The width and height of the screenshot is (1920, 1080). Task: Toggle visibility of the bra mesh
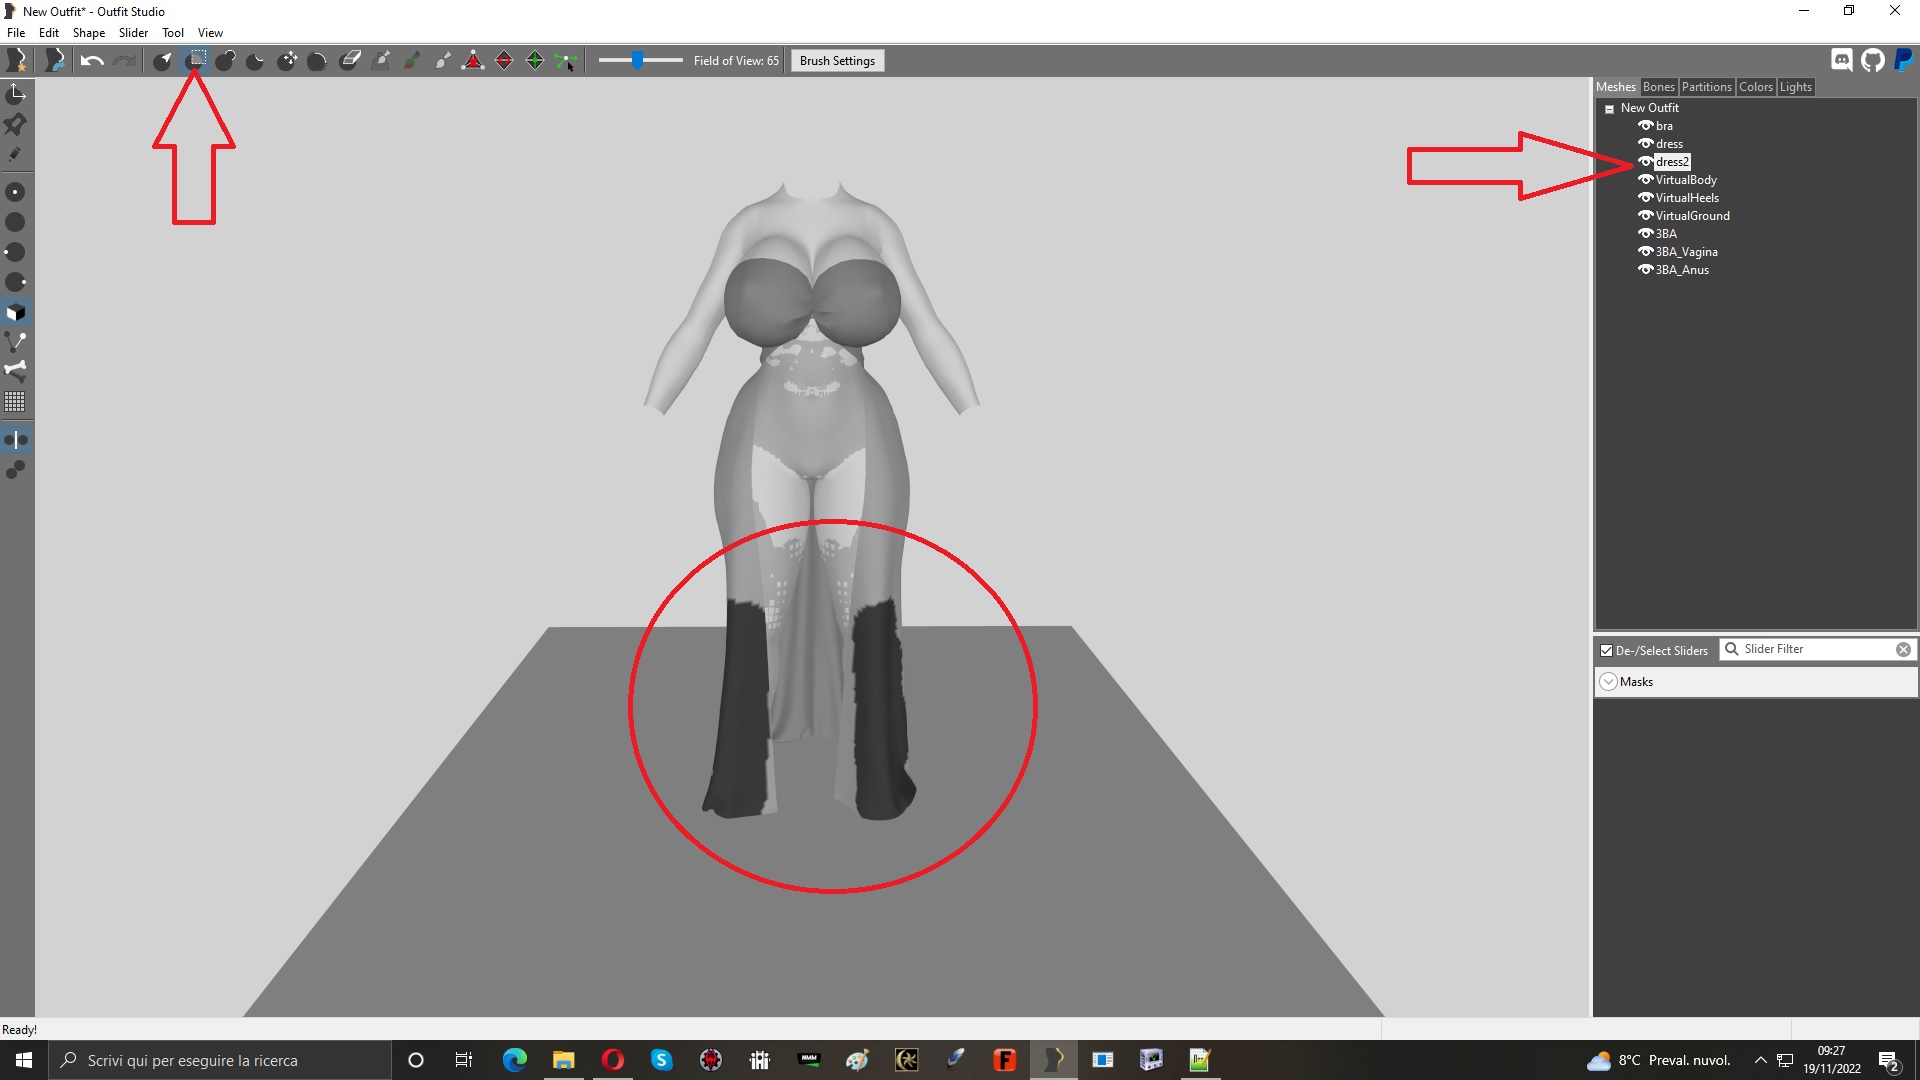coord(1647,125)
